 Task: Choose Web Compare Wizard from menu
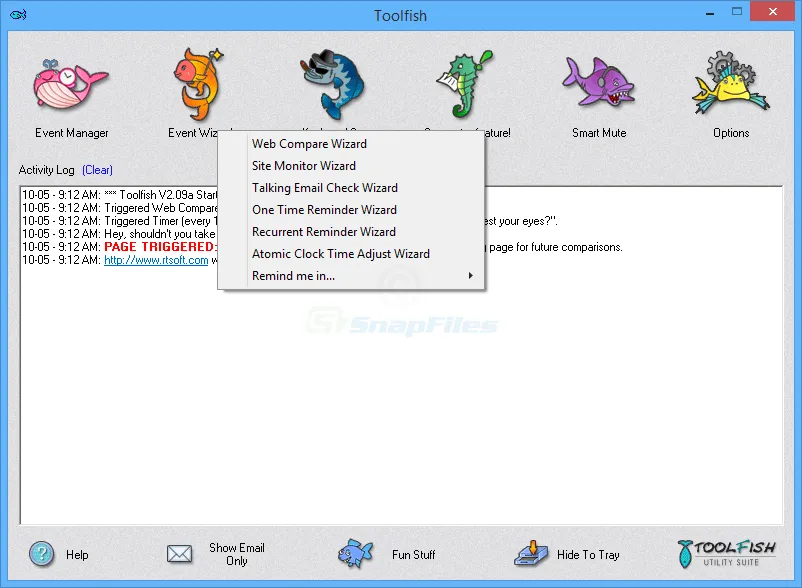pos(351,144)
